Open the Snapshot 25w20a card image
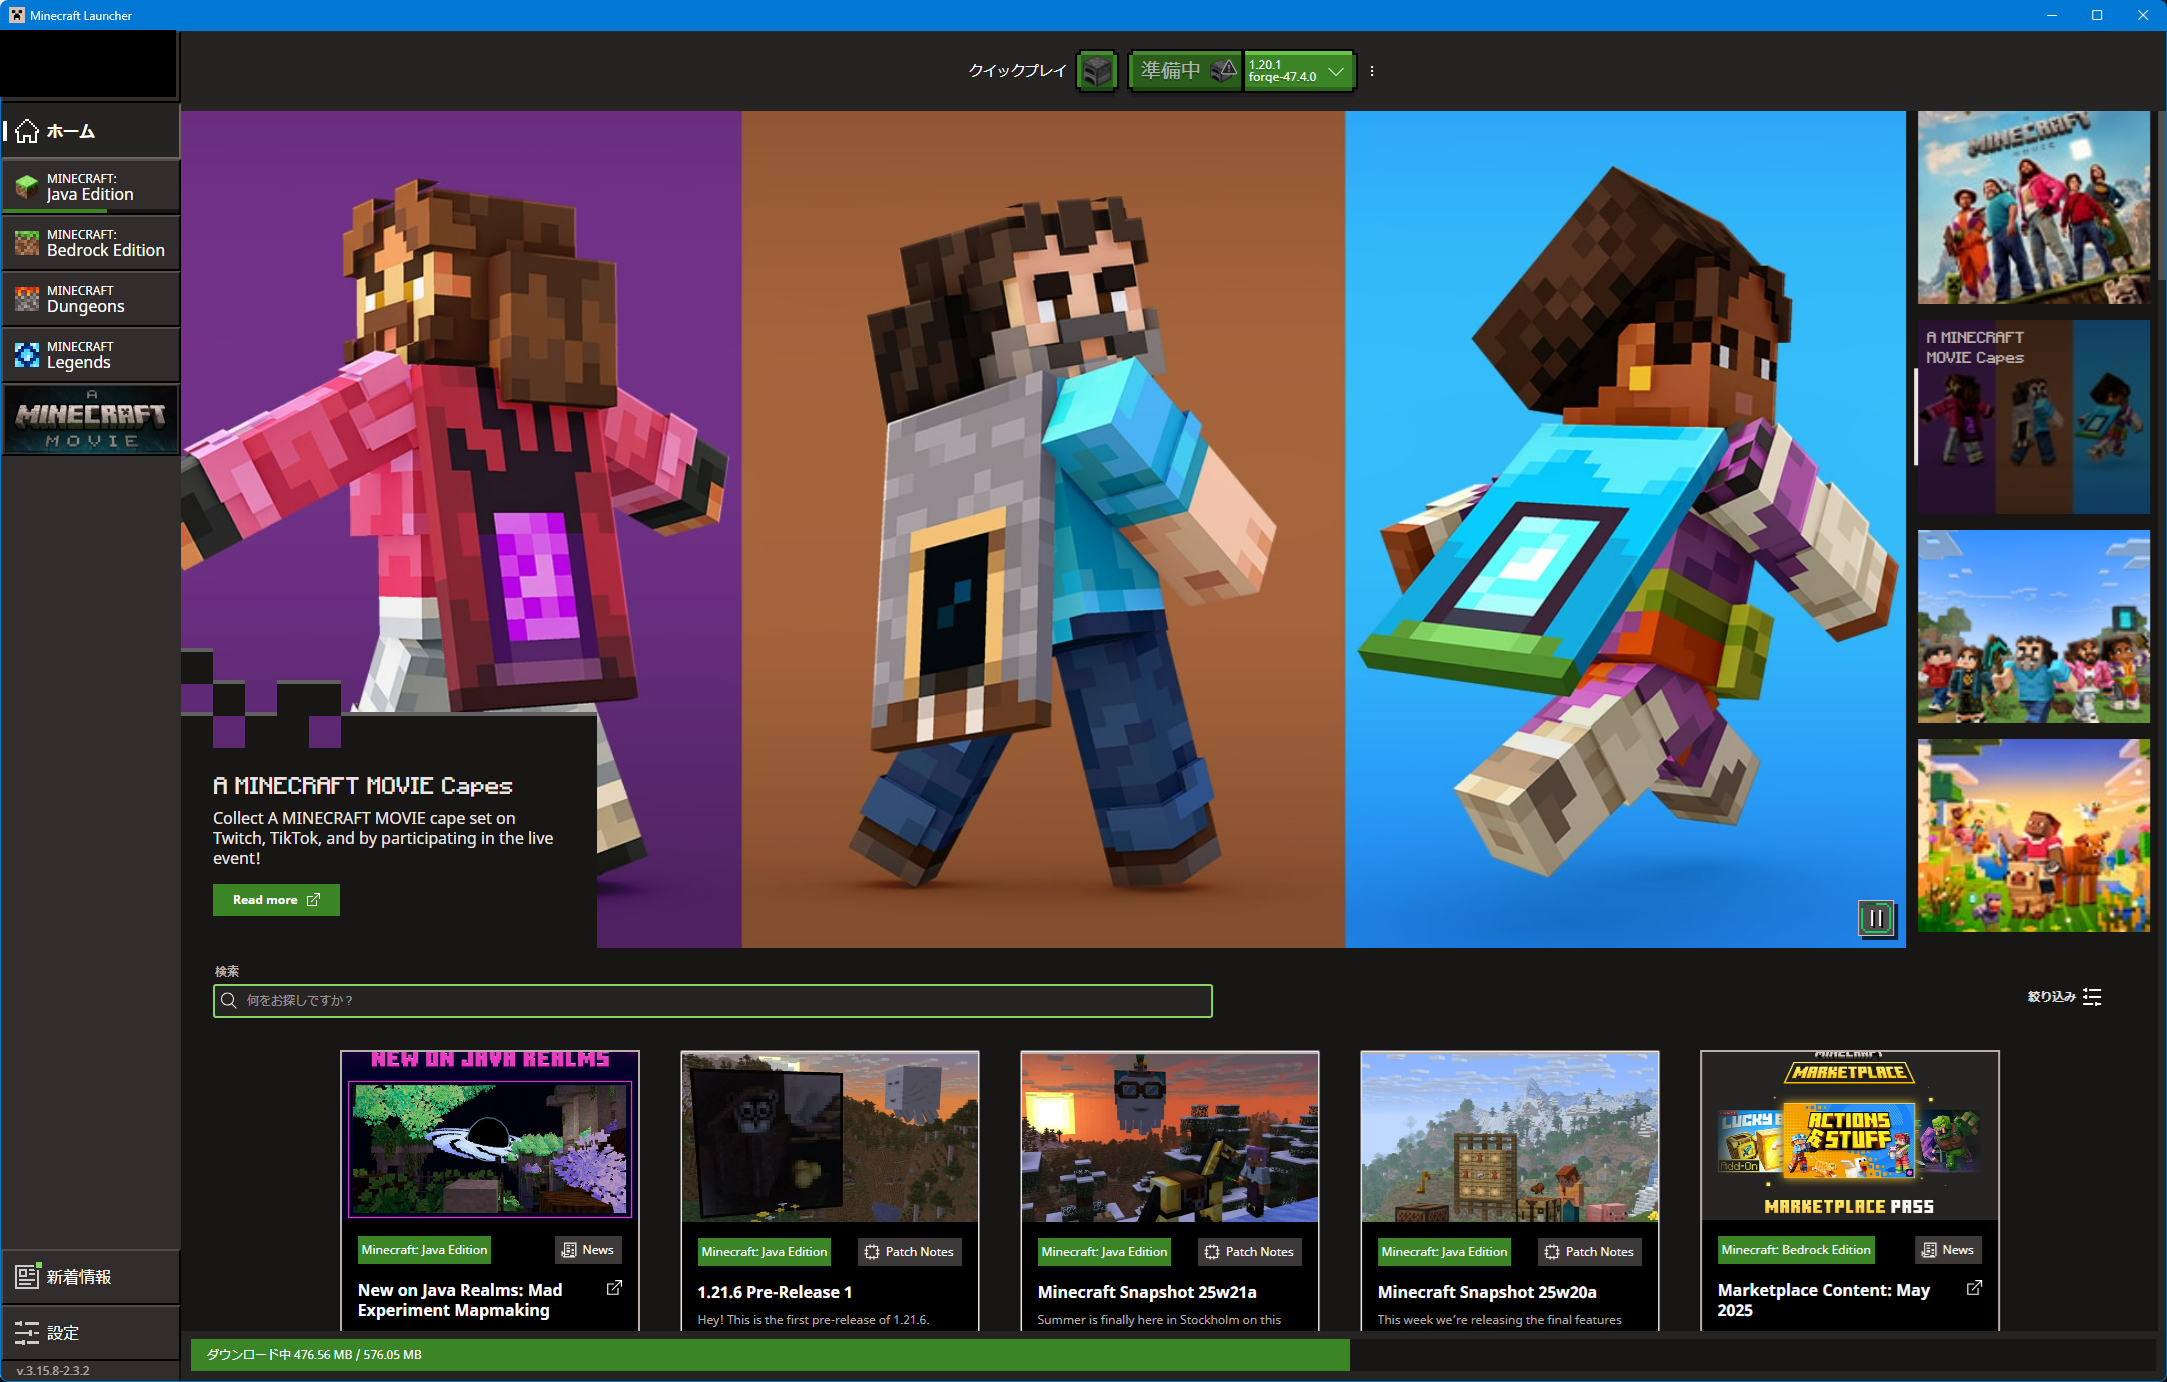The height and width of the screenshot is (1382, 2167). tap(1510, 1137)
